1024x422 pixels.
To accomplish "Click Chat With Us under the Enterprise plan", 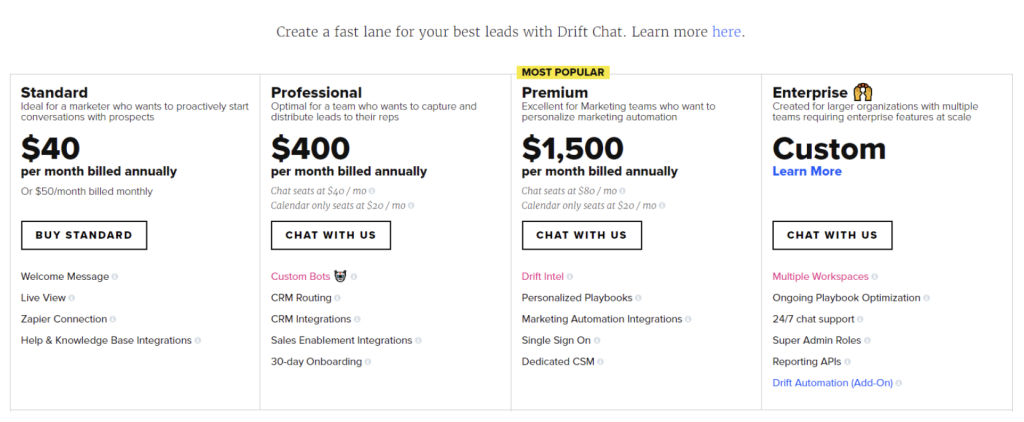I will (833, 235).
